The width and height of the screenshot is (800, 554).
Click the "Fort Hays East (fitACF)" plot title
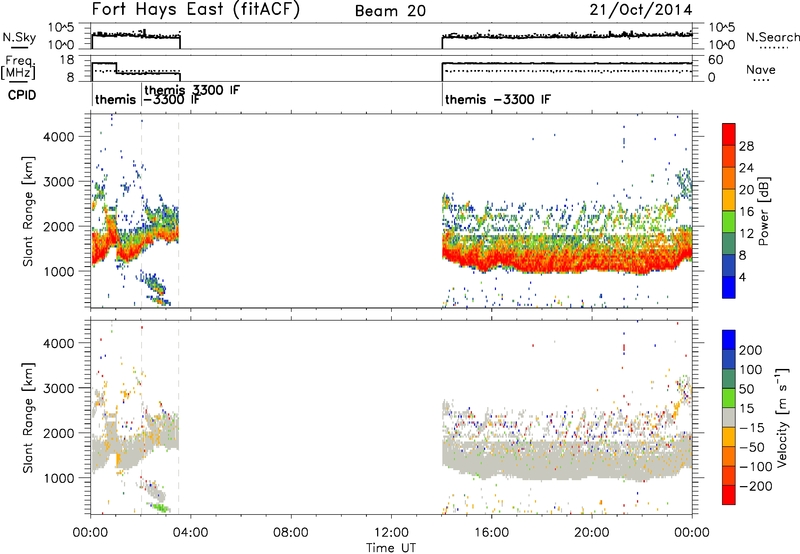pyautogui.click(x=196, y=10)
